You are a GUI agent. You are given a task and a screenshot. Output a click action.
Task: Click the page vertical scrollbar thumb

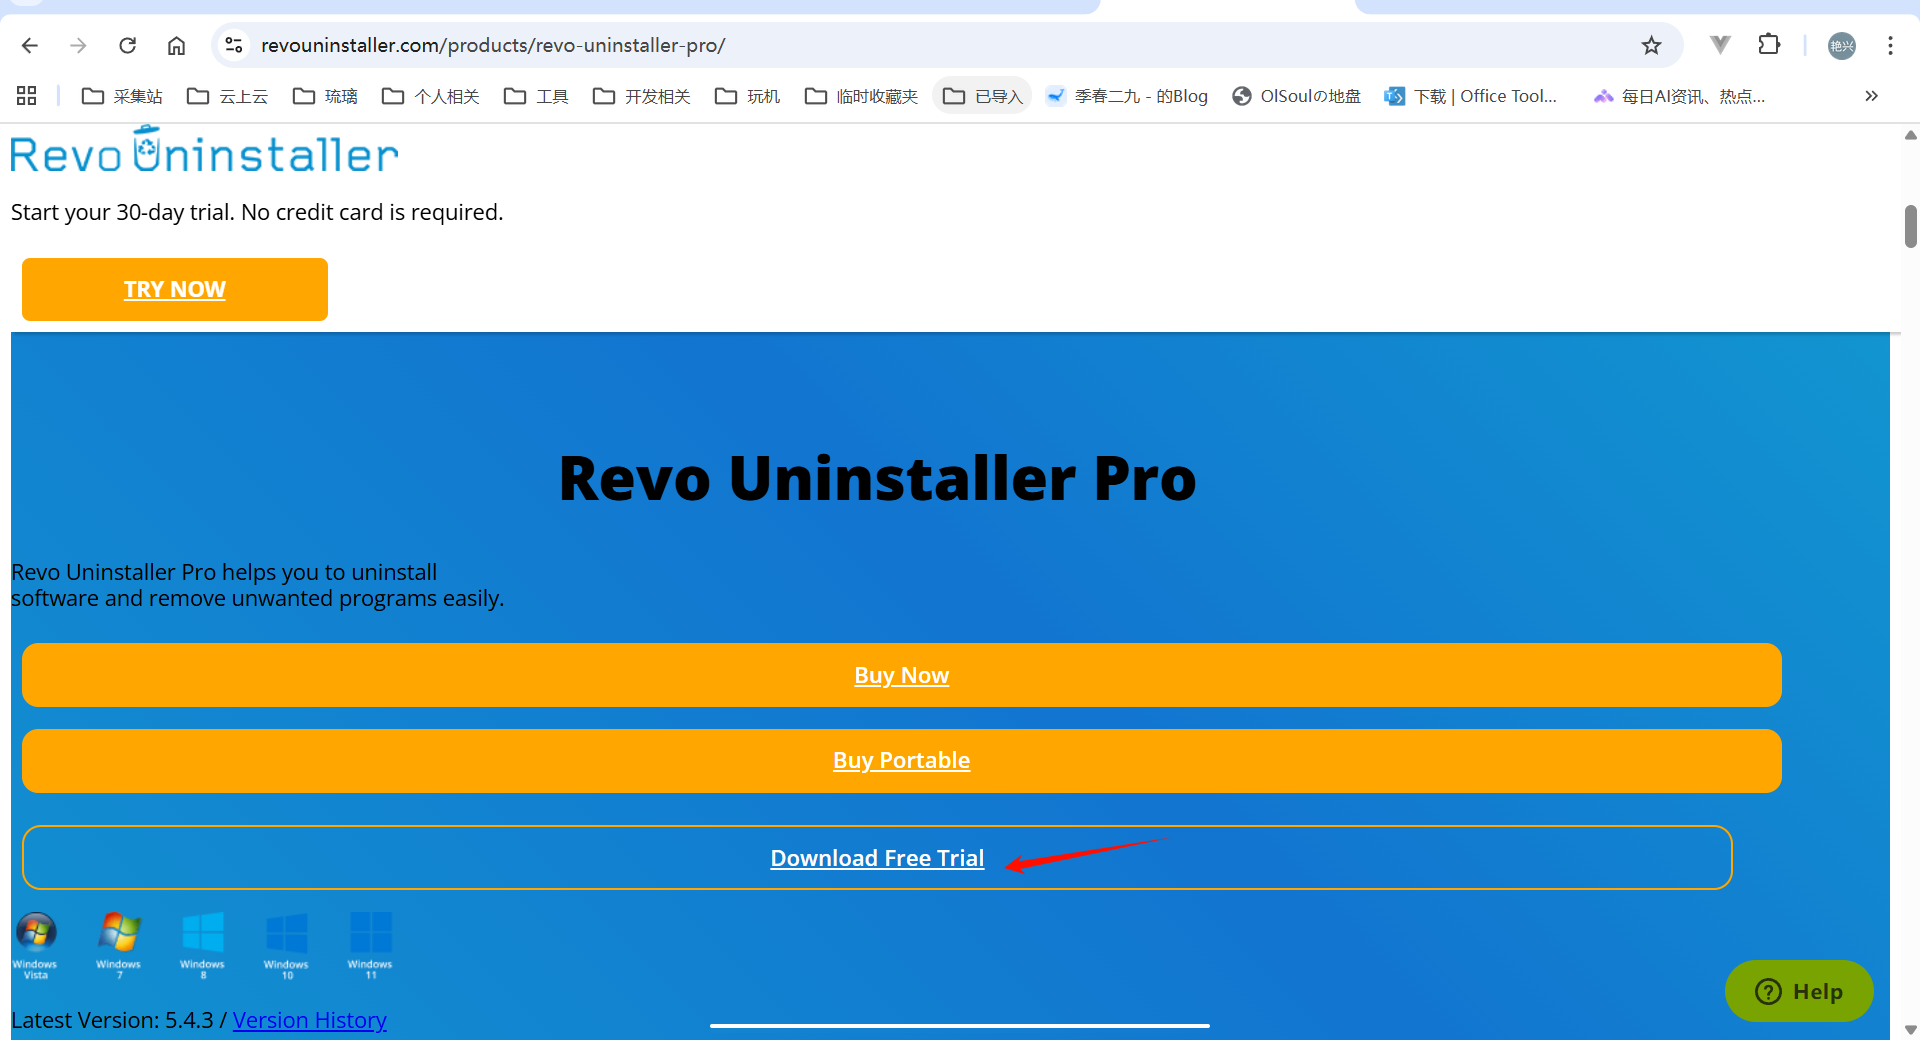click(x=1910, y=226)
